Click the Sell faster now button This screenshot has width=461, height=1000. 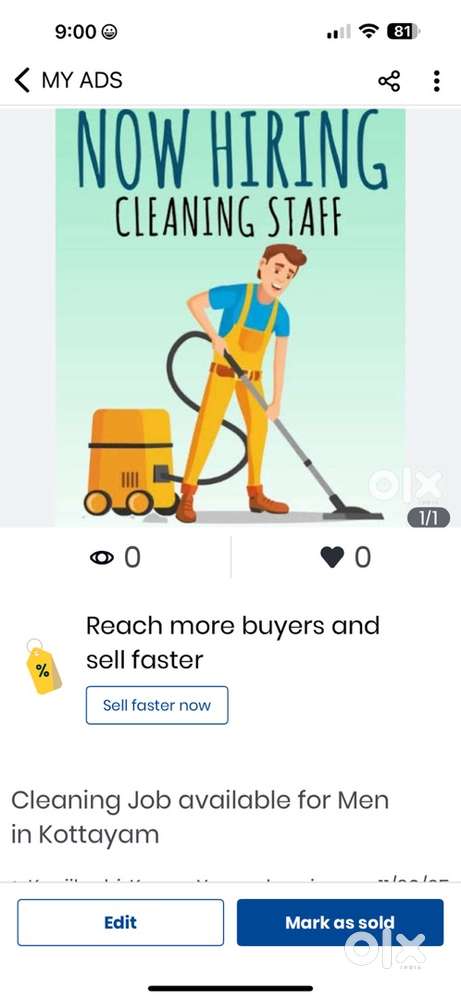click(157, 705)
